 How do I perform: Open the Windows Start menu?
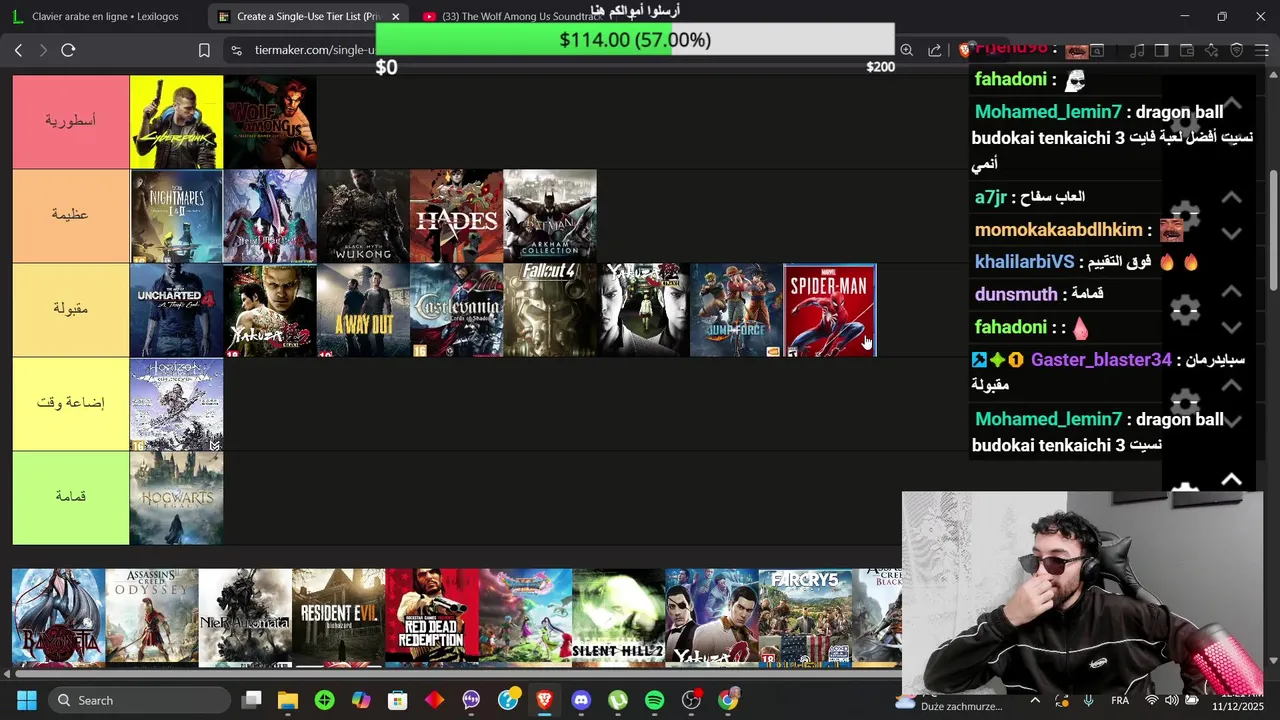(26, 700)
